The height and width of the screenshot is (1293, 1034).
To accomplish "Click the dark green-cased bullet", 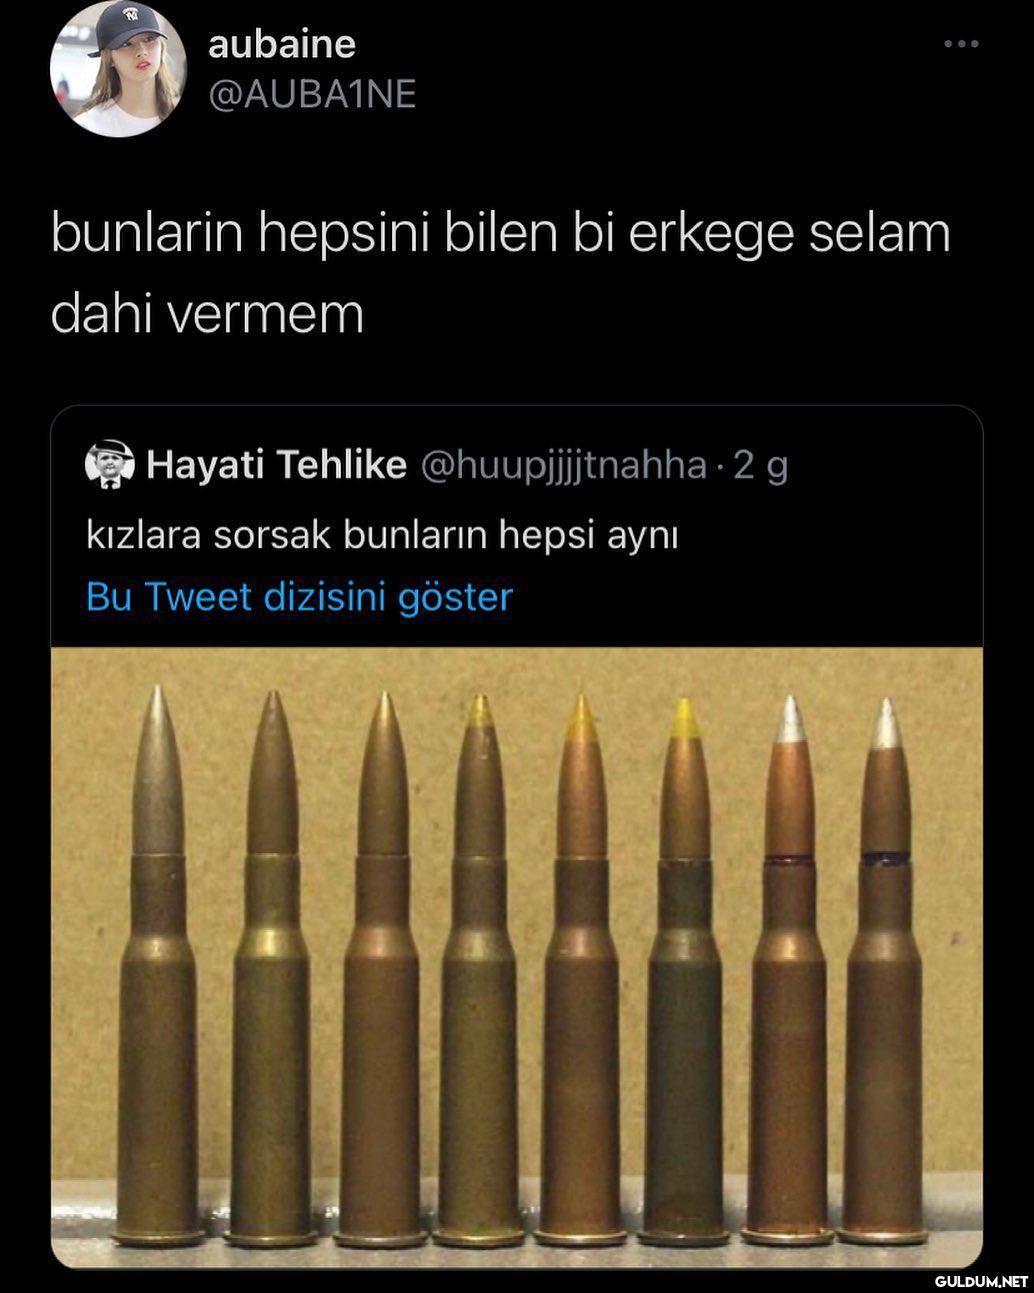I will (x=684, y=970).
